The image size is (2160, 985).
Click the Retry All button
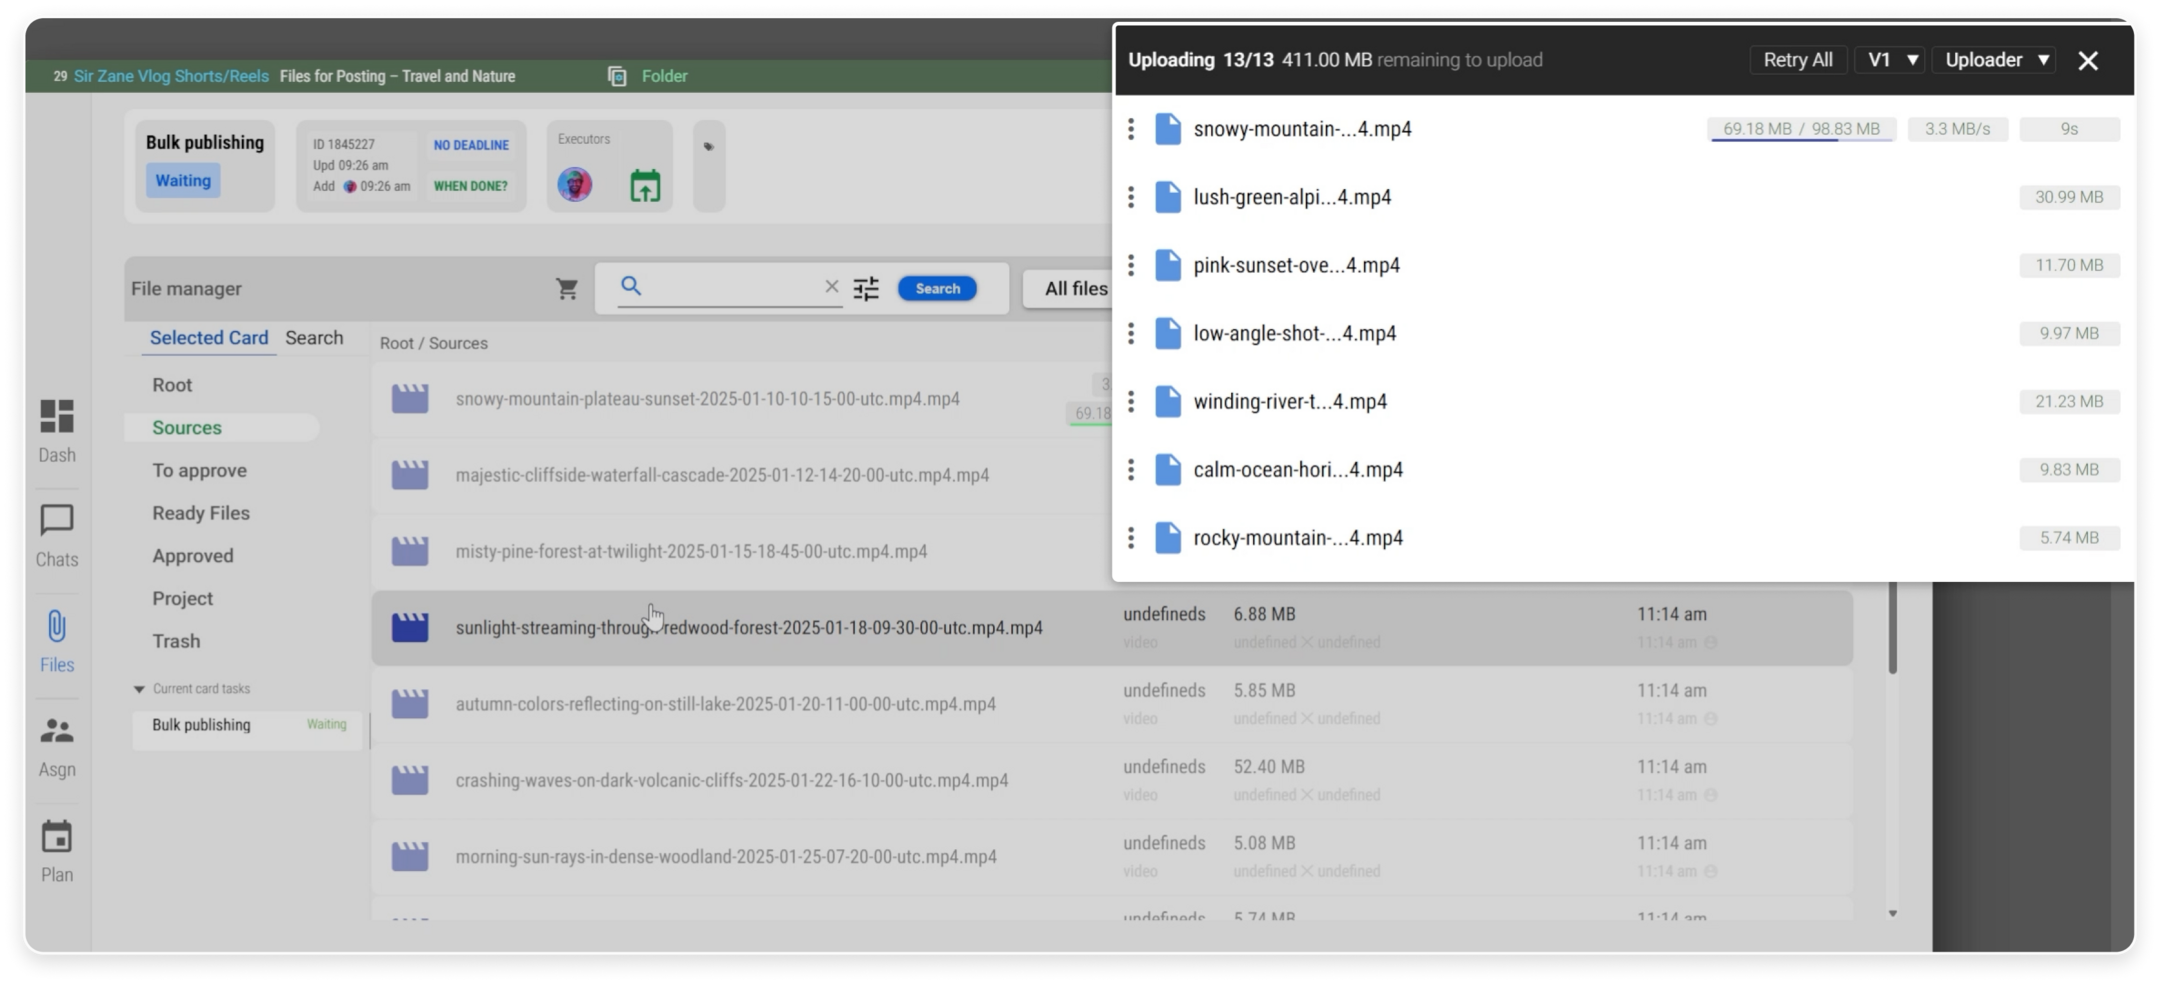tap(1797, 60)
